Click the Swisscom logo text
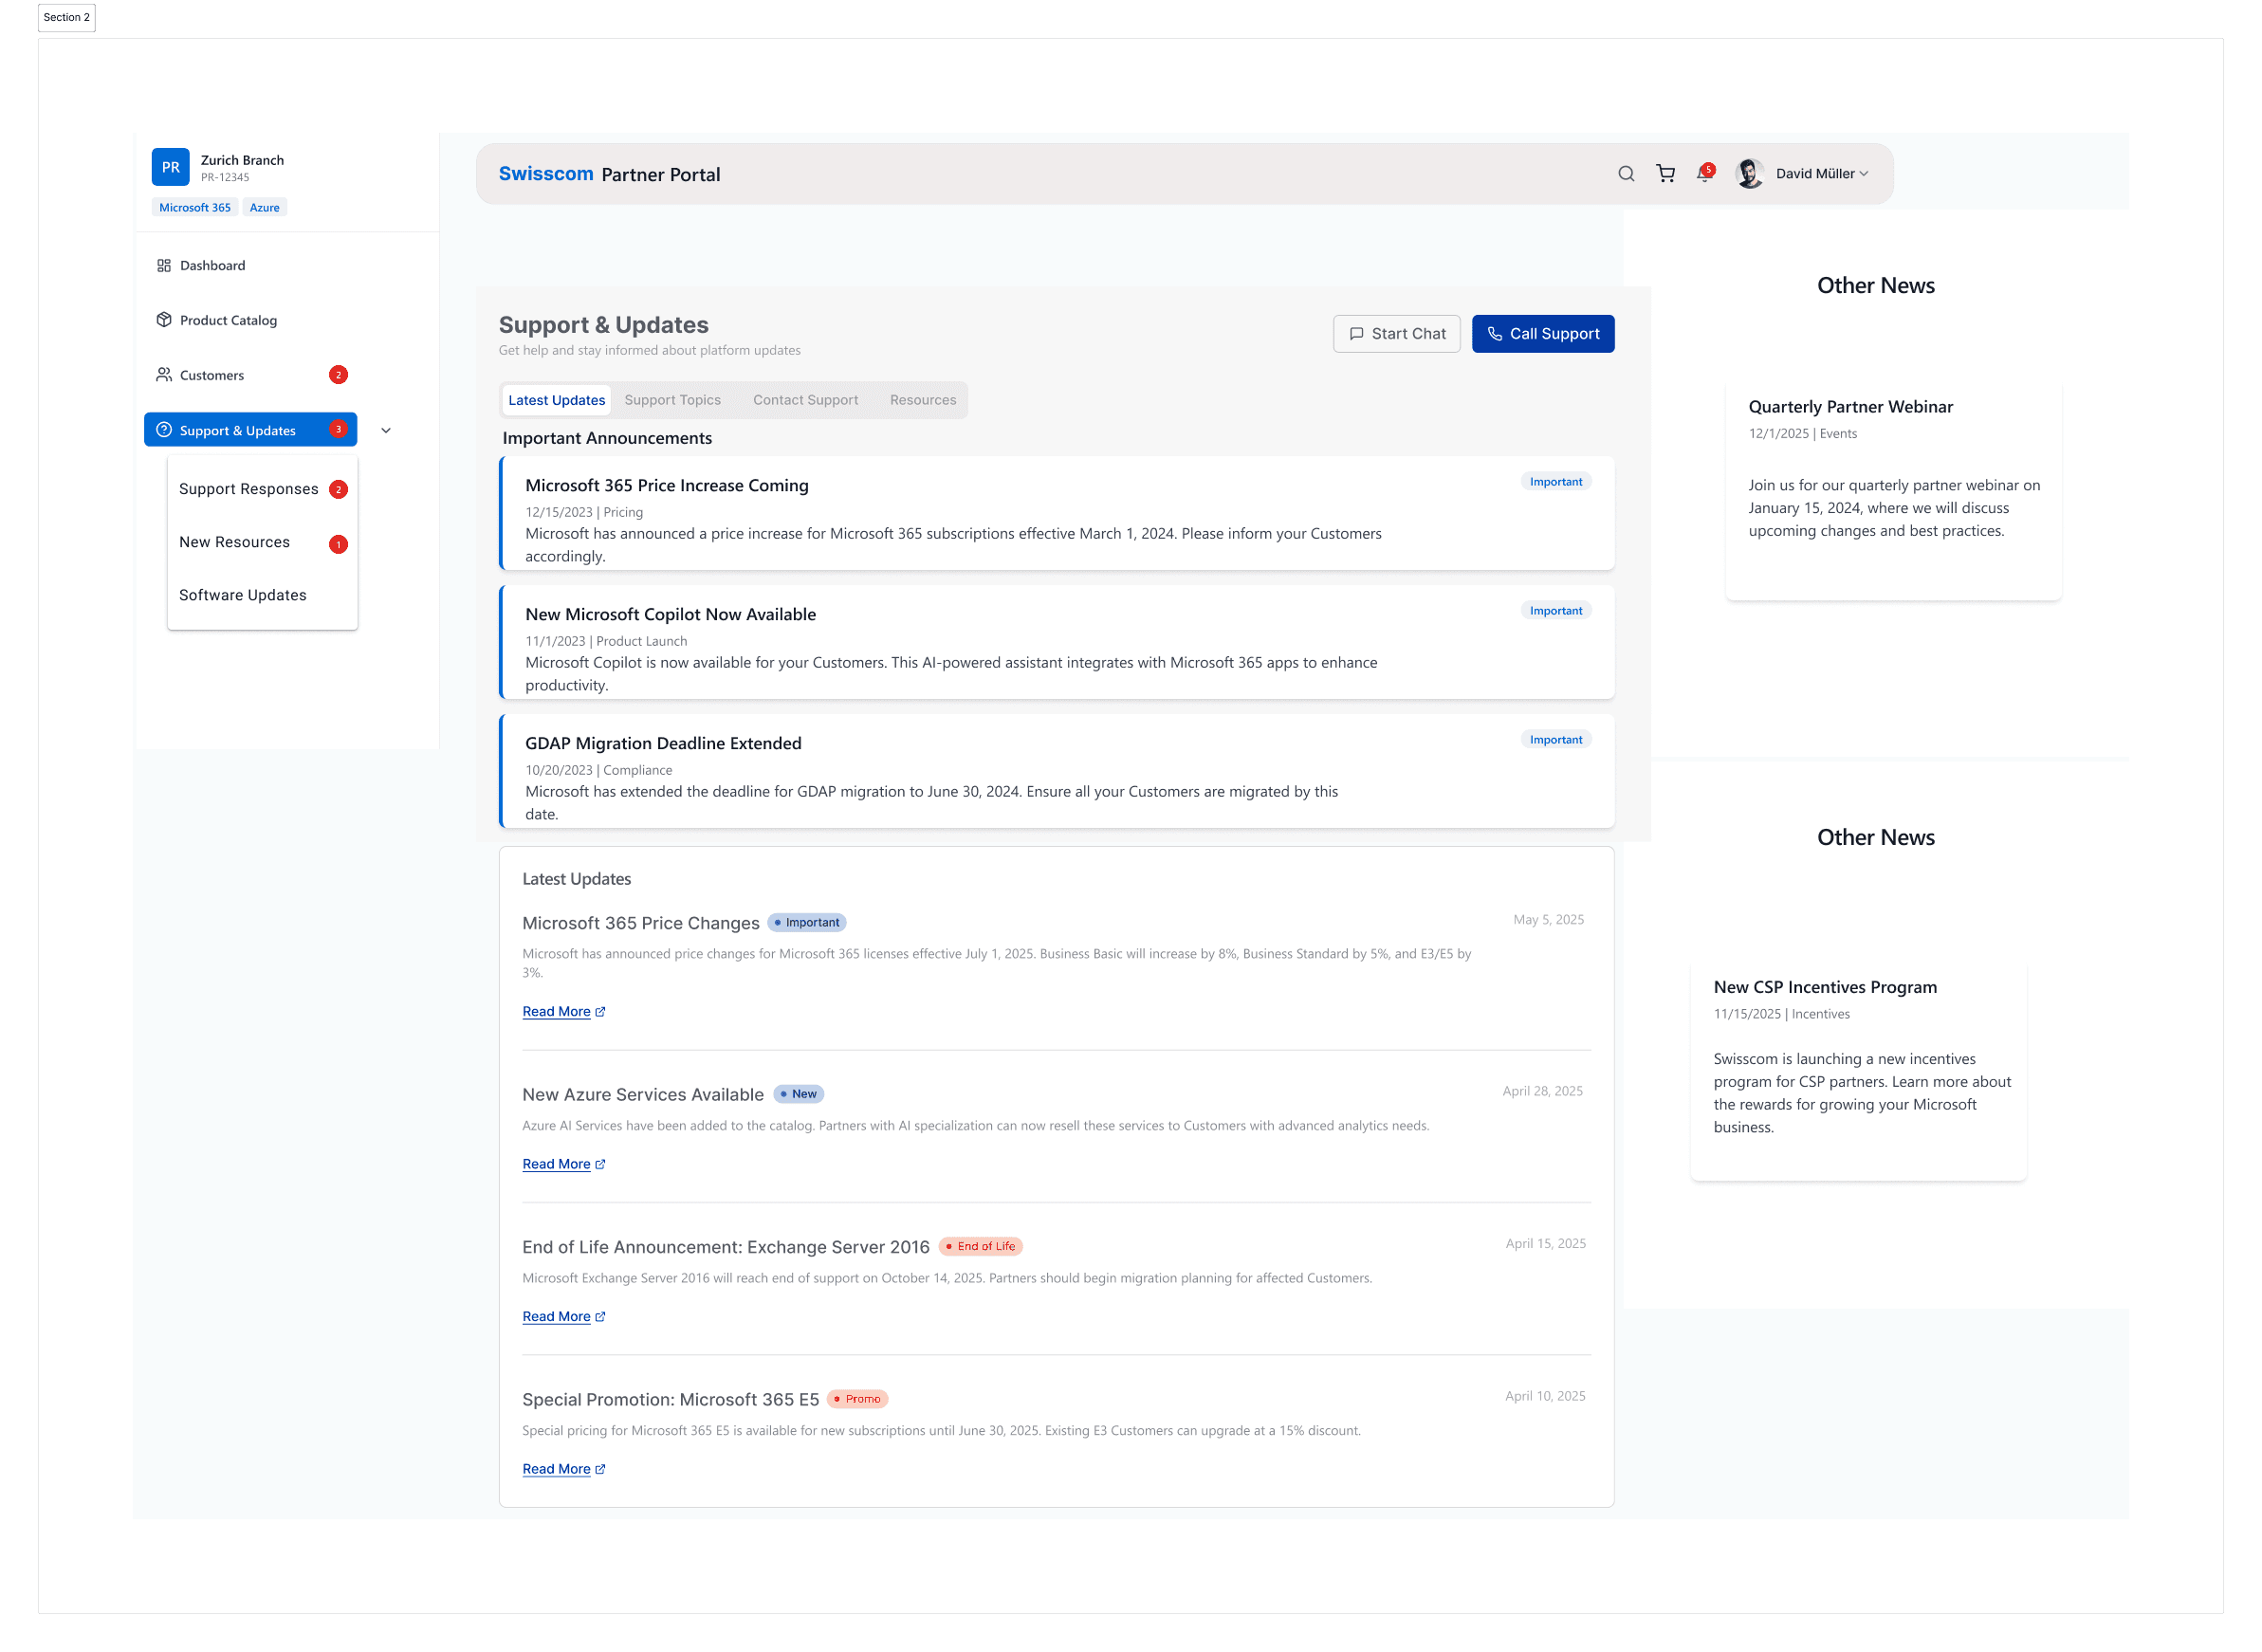2262x1652 pixels. (546, 174)
